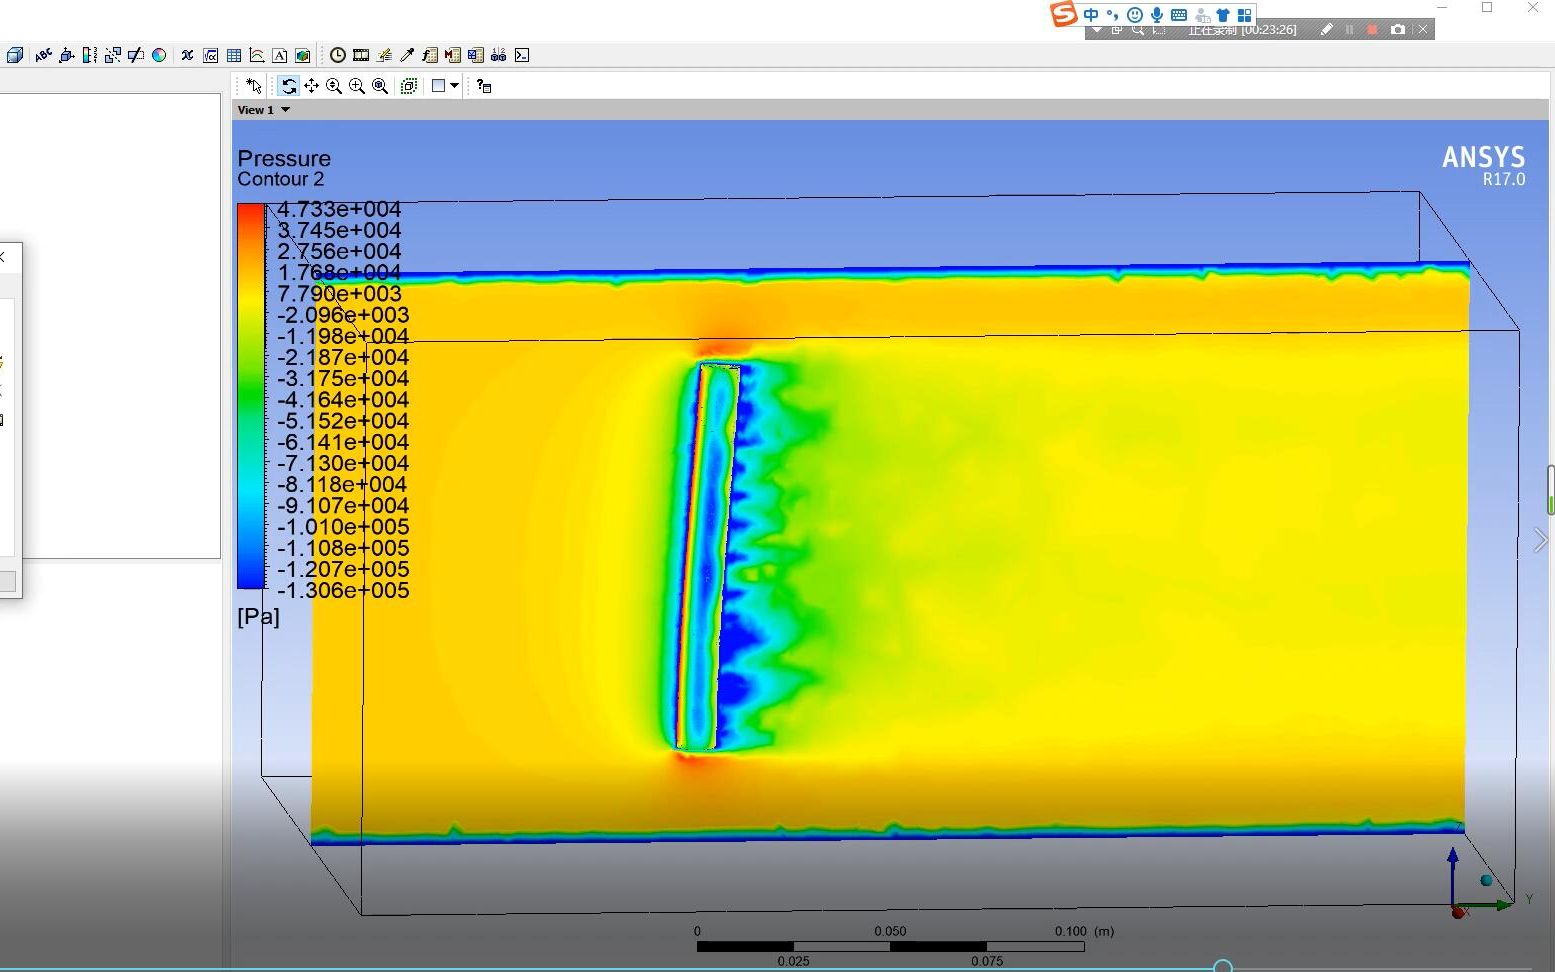Click the scale ruler at 0.050
The height and width of the screenshot is (972, 1555).
(890, 931)
